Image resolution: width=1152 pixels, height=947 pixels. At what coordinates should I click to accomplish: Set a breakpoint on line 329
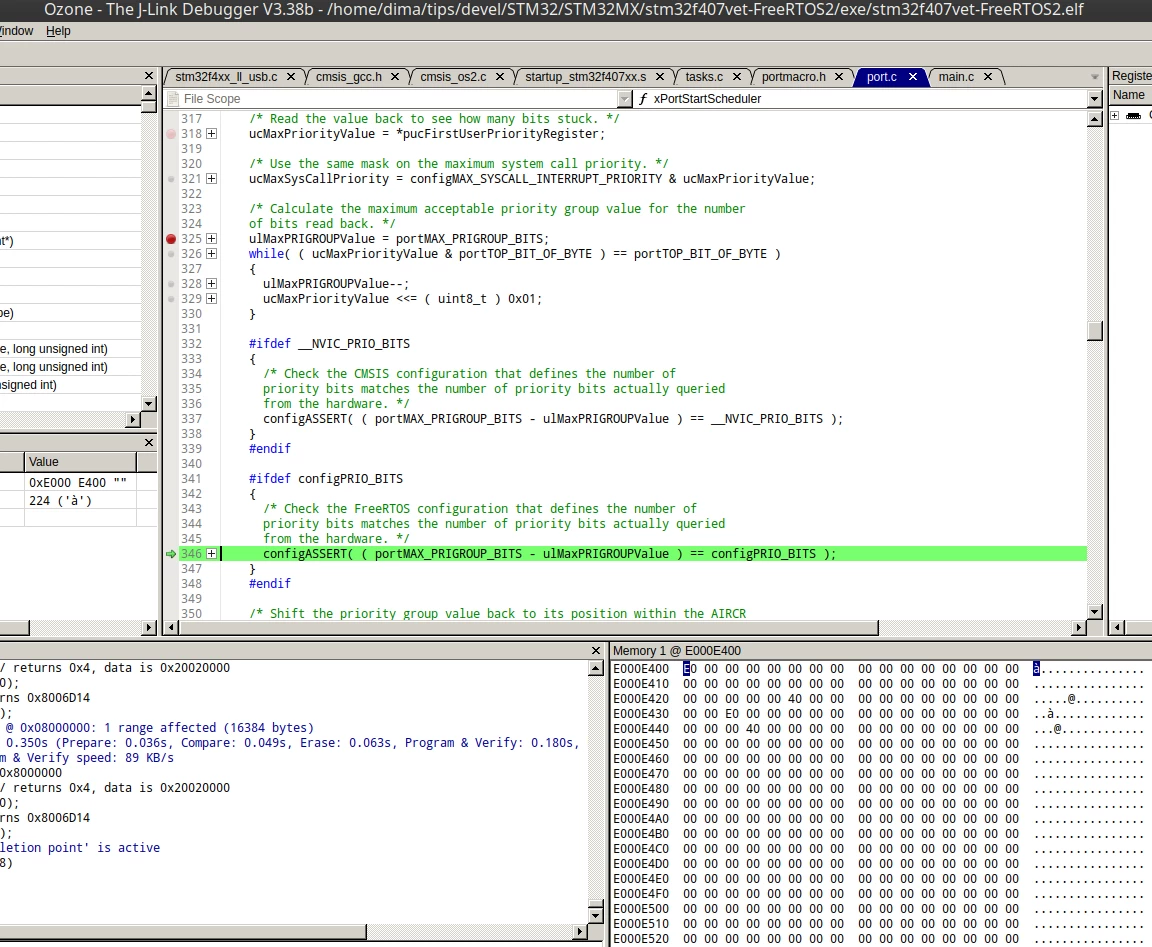point(171,299)
